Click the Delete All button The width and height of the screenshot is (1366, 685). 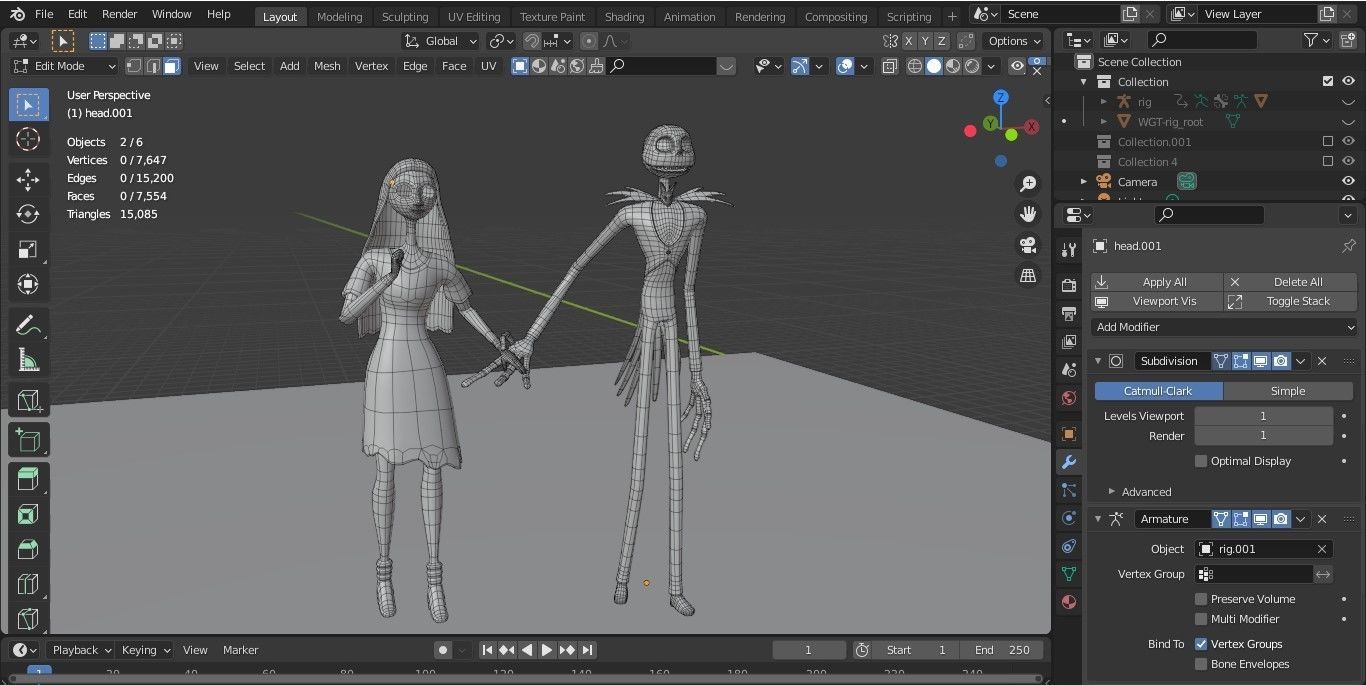click(x=1291, y=282)
